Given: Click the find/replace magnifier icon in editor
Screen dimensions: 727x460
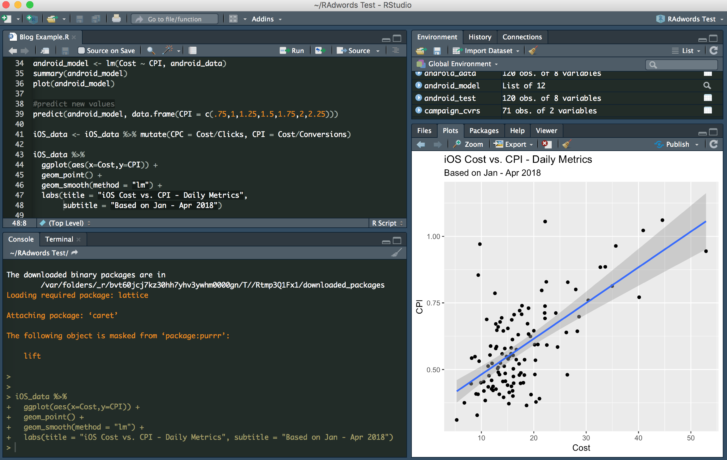Looking at the screenshot, I should [151, 50].
